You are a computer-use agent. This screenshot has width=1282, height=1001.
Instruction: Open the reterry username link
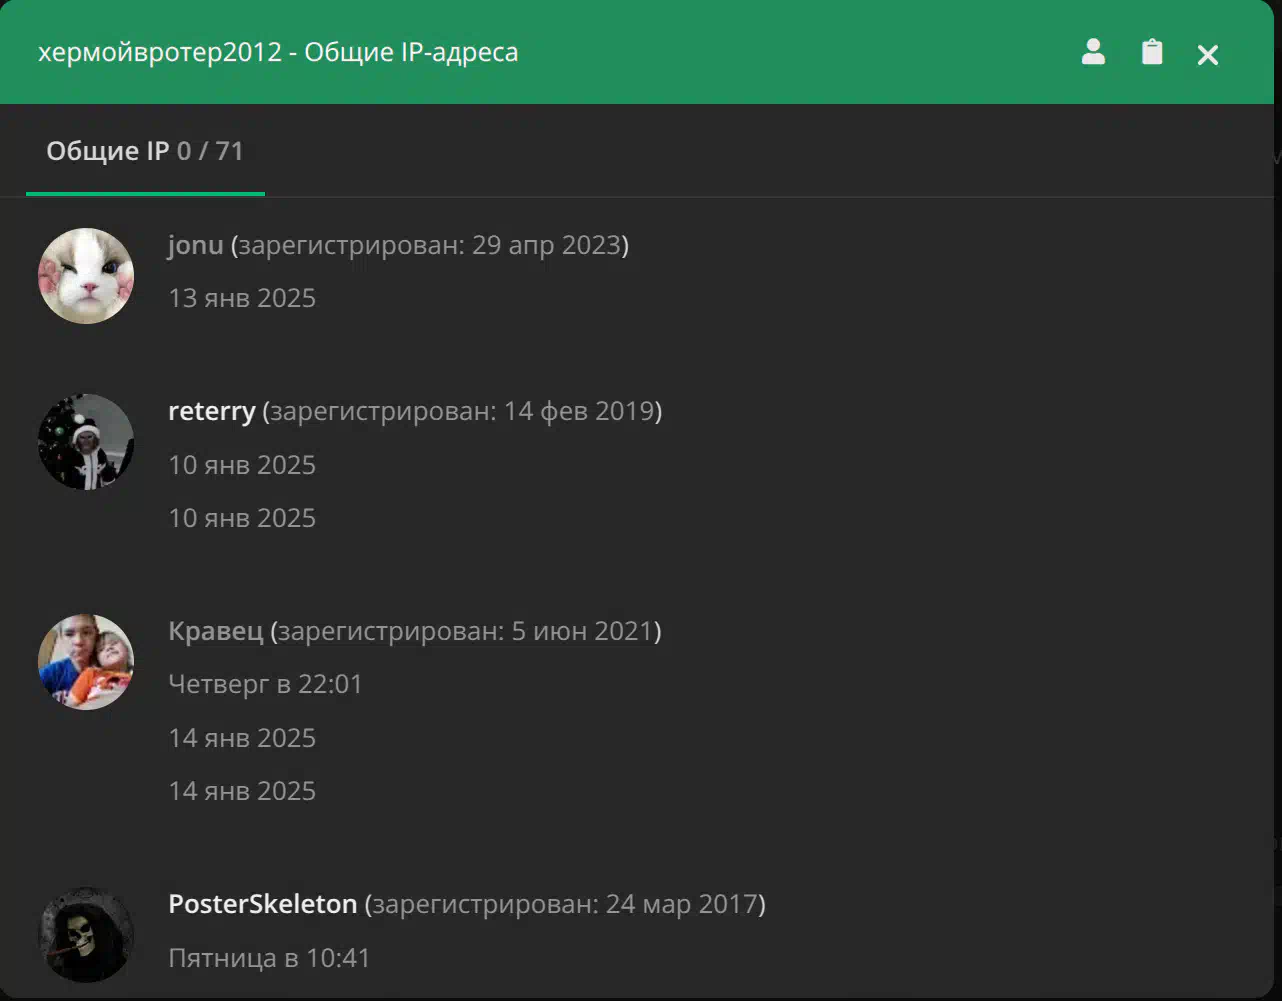pyautogui.click(x=212, y=411)
